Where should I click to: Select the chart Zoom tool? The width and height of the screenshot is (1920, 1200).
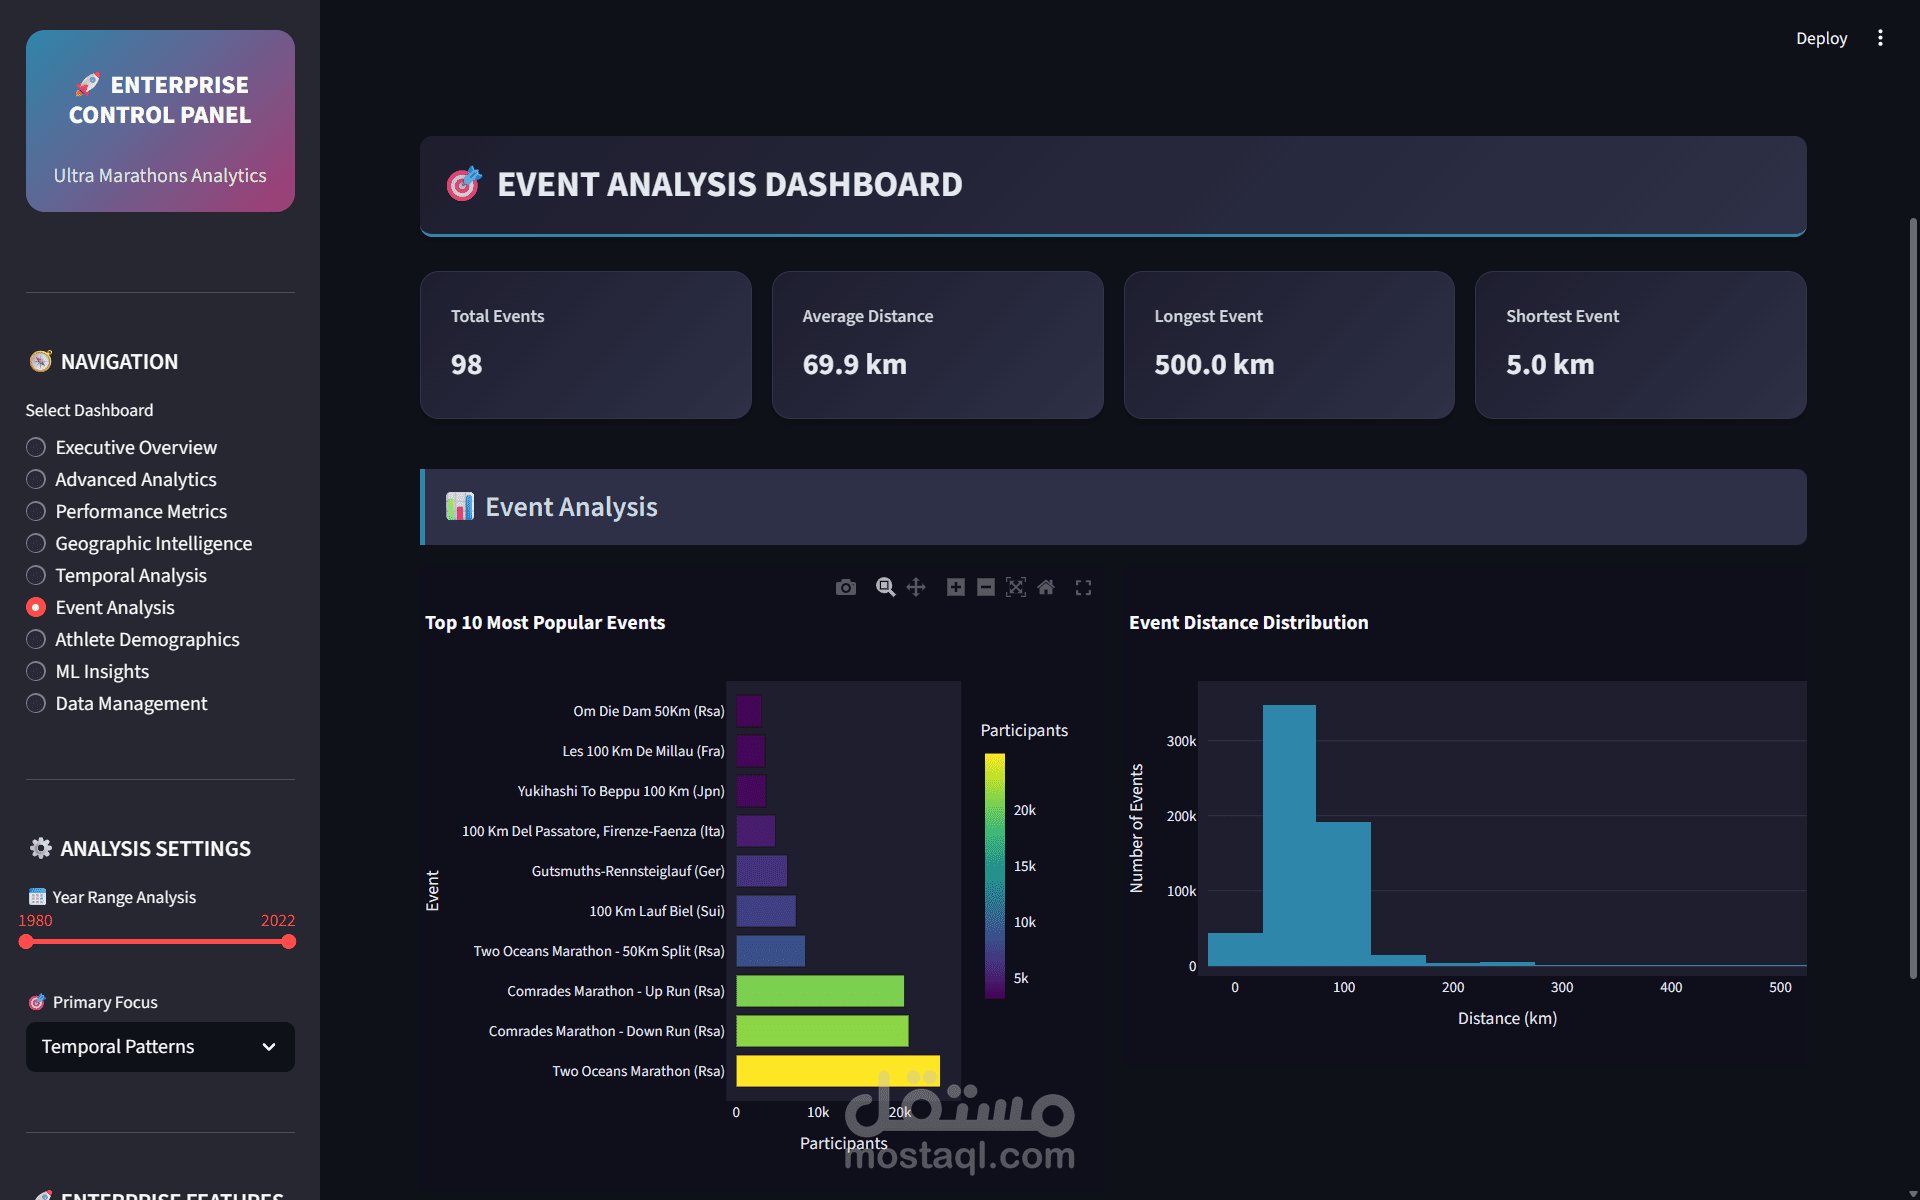(x=885, y=587)
